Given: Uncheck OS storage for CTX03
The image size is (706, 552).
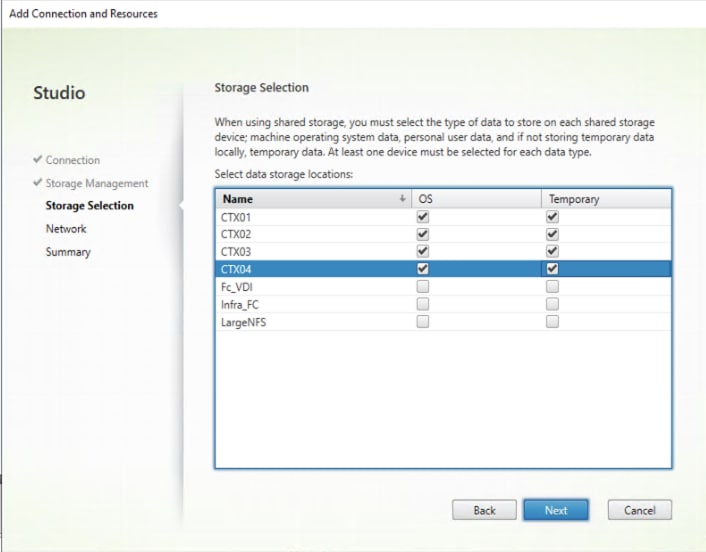Looking at the screenshot, I should pyautogui.click(x=422, y=251).
